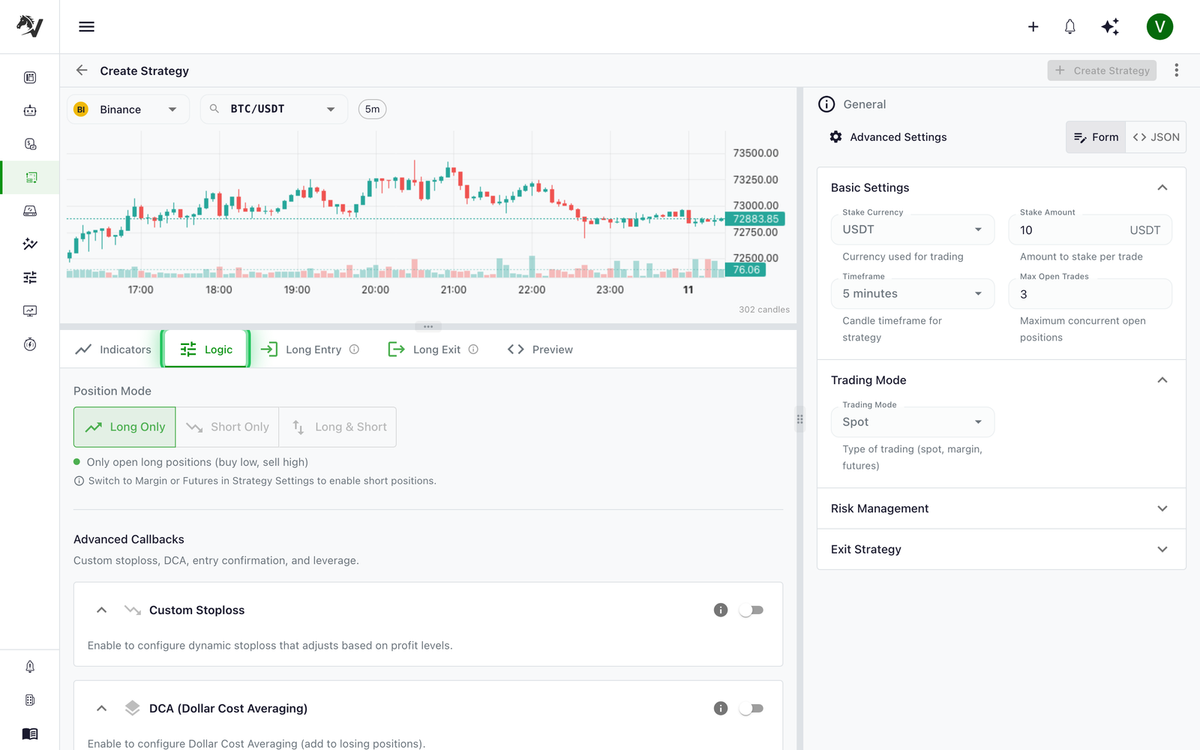The height and width of the screenshot is (750, 1200).
Task: Open the monitor chart sidebar icon
Action: [x=30, y=311]
